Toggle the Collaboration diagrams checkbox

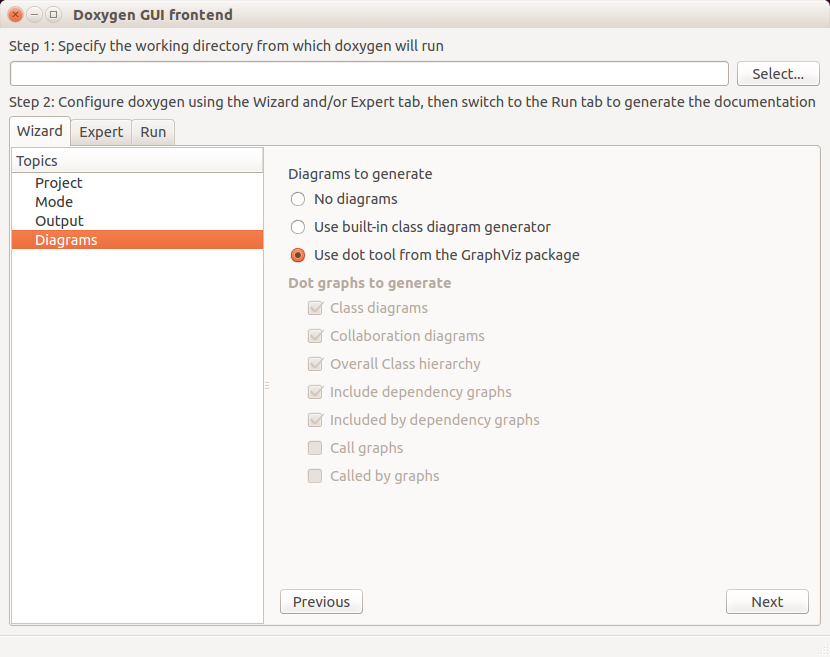click(x=315, y=336)
